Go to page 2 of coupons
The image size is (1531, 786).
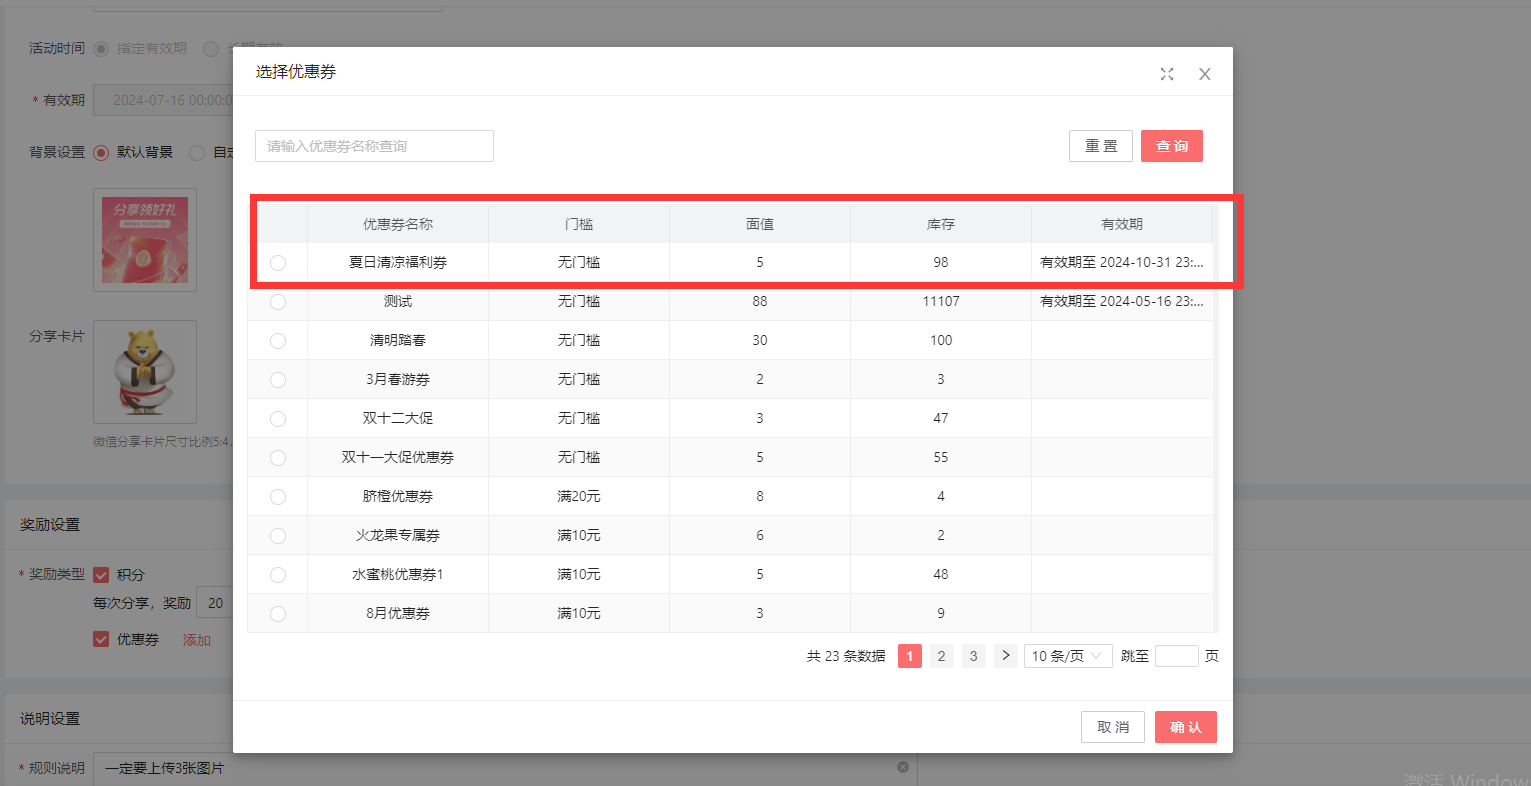pyautogui.click(x=941, y=656)
